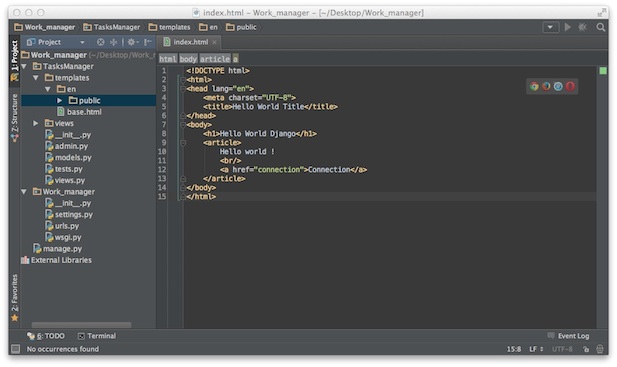Select article breadcrumb element
This screenshot has width=617, height=367.
click(x=215, y=59)
